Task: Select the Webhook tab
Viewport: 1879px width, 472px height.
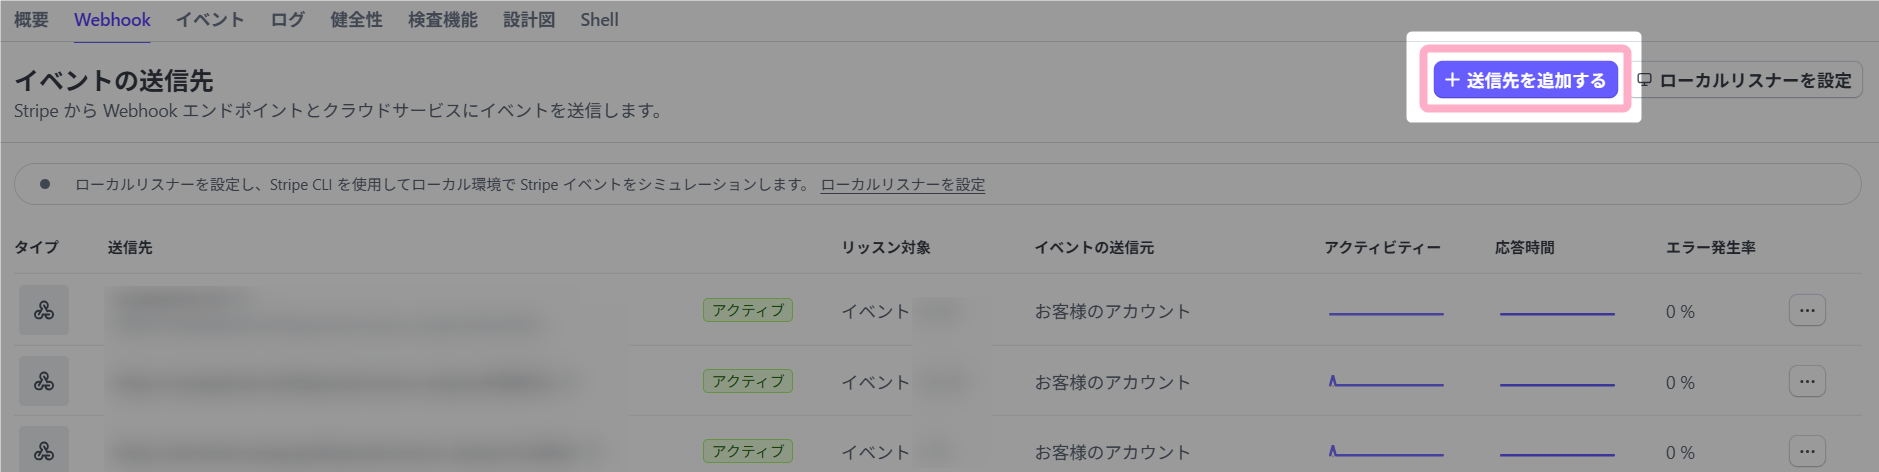Action: pyautogui.click(x=112, y=20)
